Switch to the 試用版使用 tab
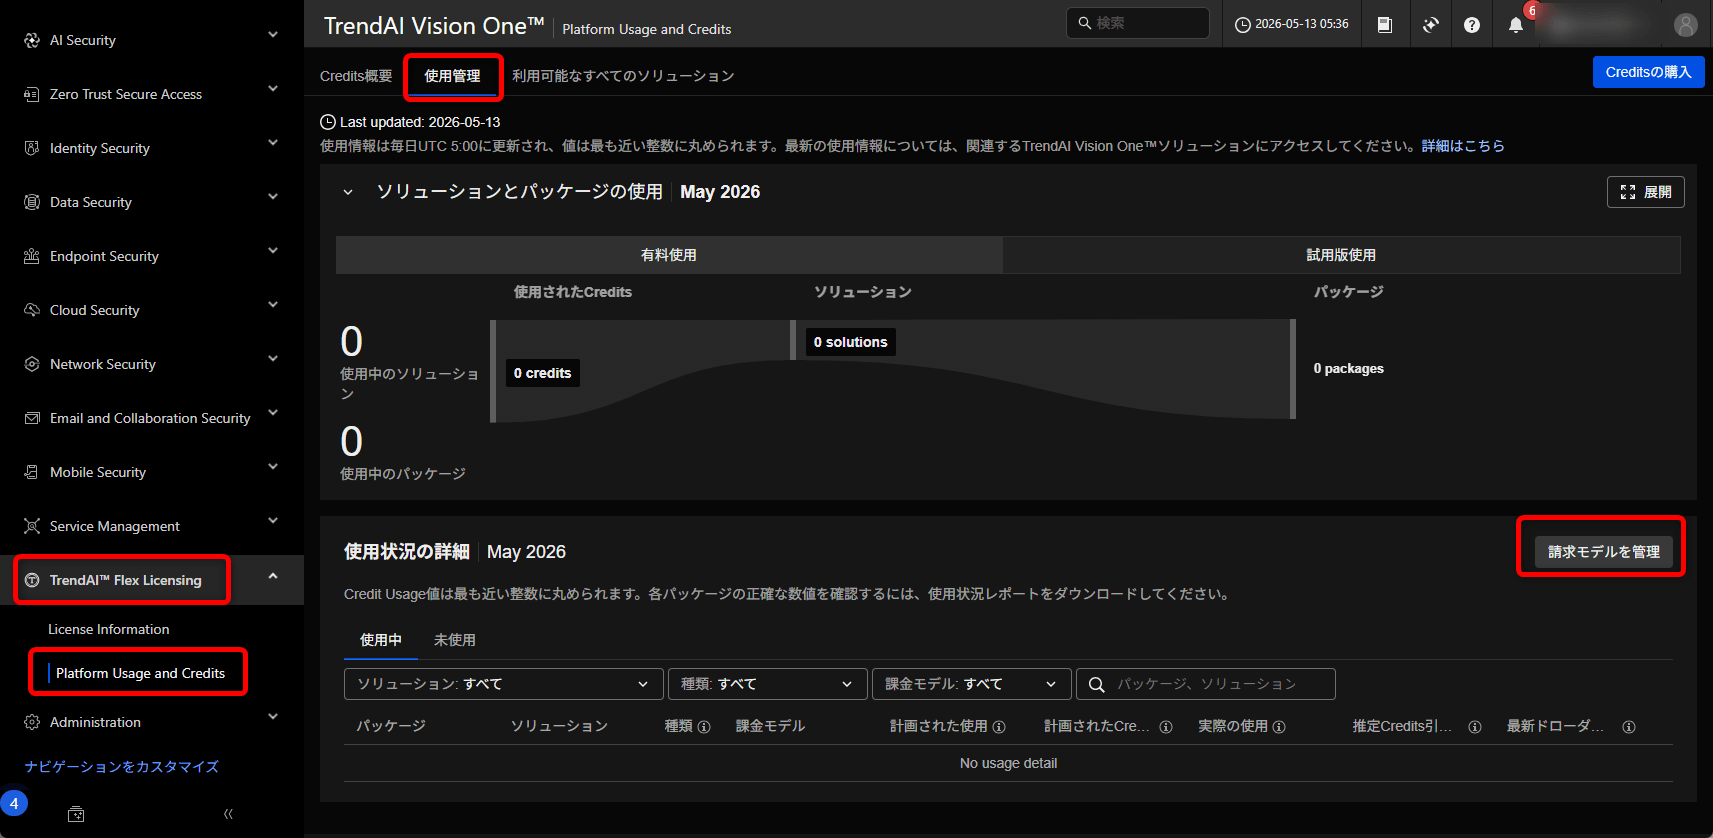Viewport: 1713px width, 838px height. click(x=1341, y=255)
